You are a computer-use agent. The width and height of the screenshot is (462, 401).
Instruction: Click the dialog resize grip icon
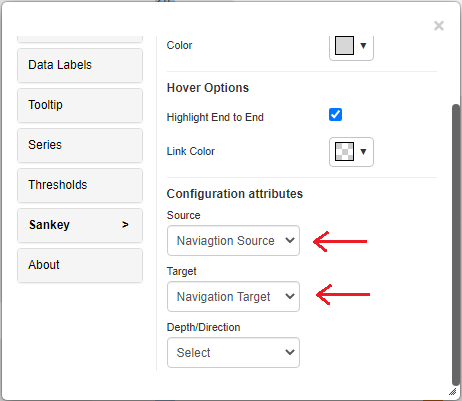pos(452,392)
